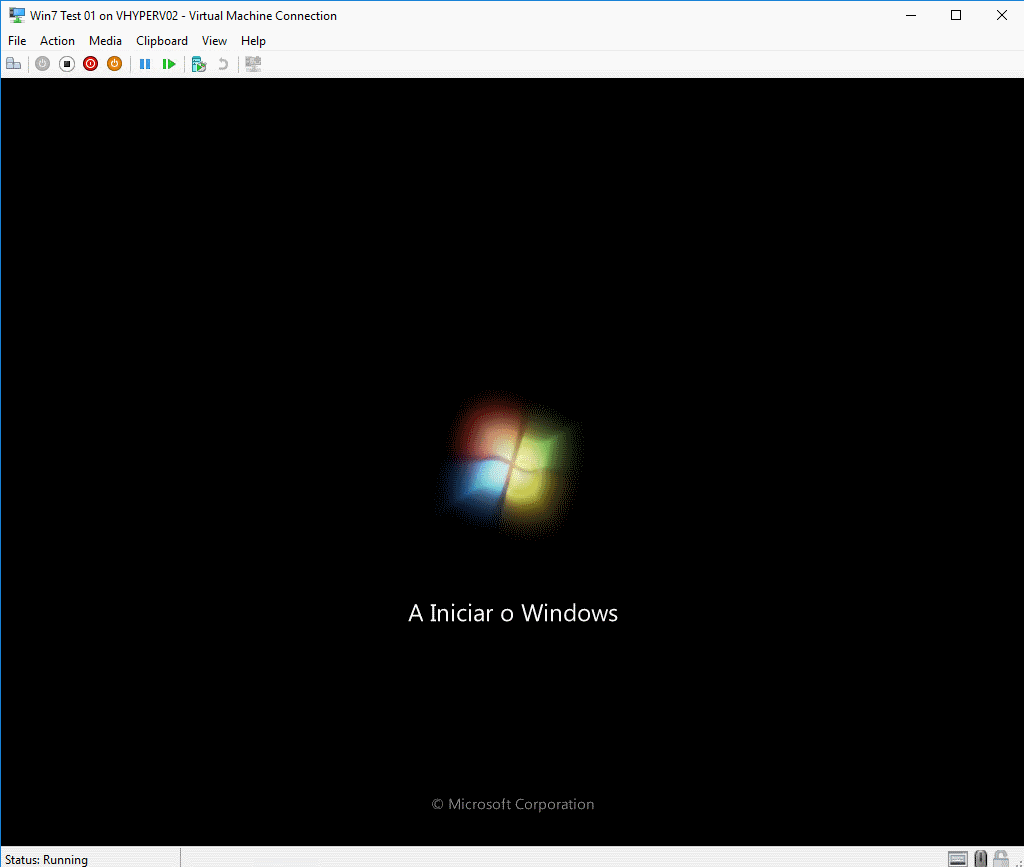Click the "© Microsoft Corporation" text
Image resolution: width=1024 pixels, height=867 pixels.
[513, 804]
